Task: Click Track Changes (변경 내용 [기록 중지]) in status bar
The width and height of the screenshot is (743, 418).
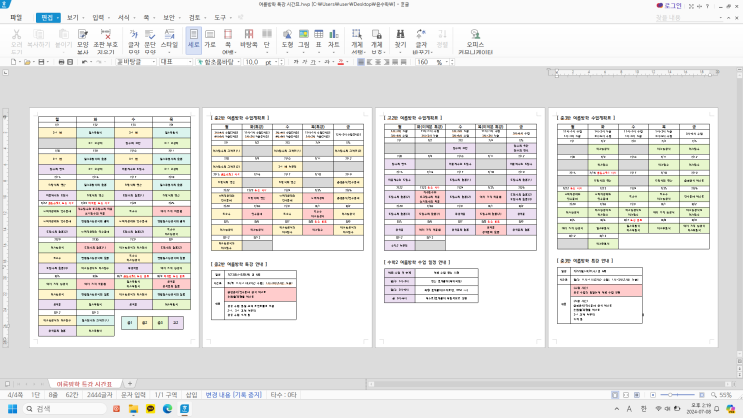Action: tap(234, 395)
